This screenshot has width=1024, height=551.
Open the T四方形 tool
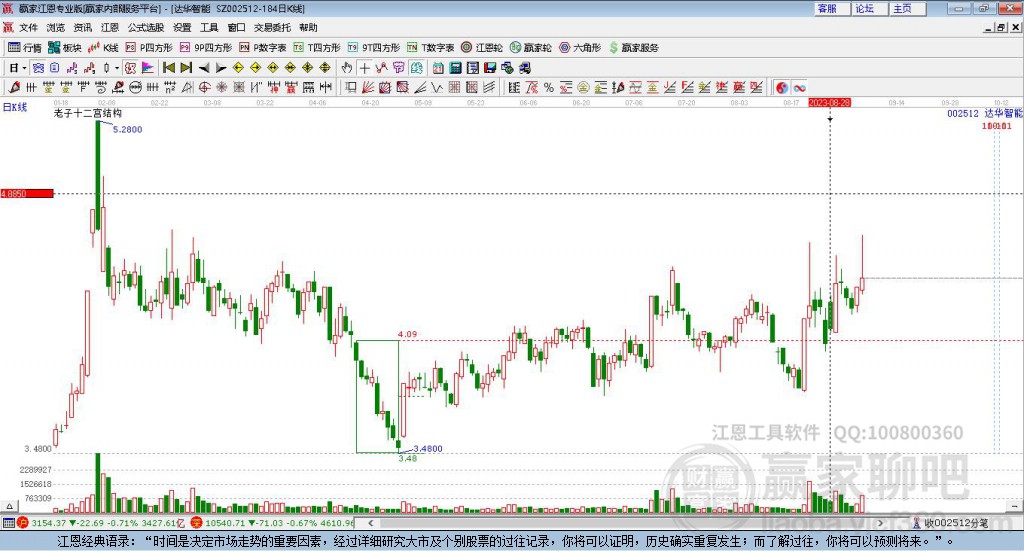317,48
